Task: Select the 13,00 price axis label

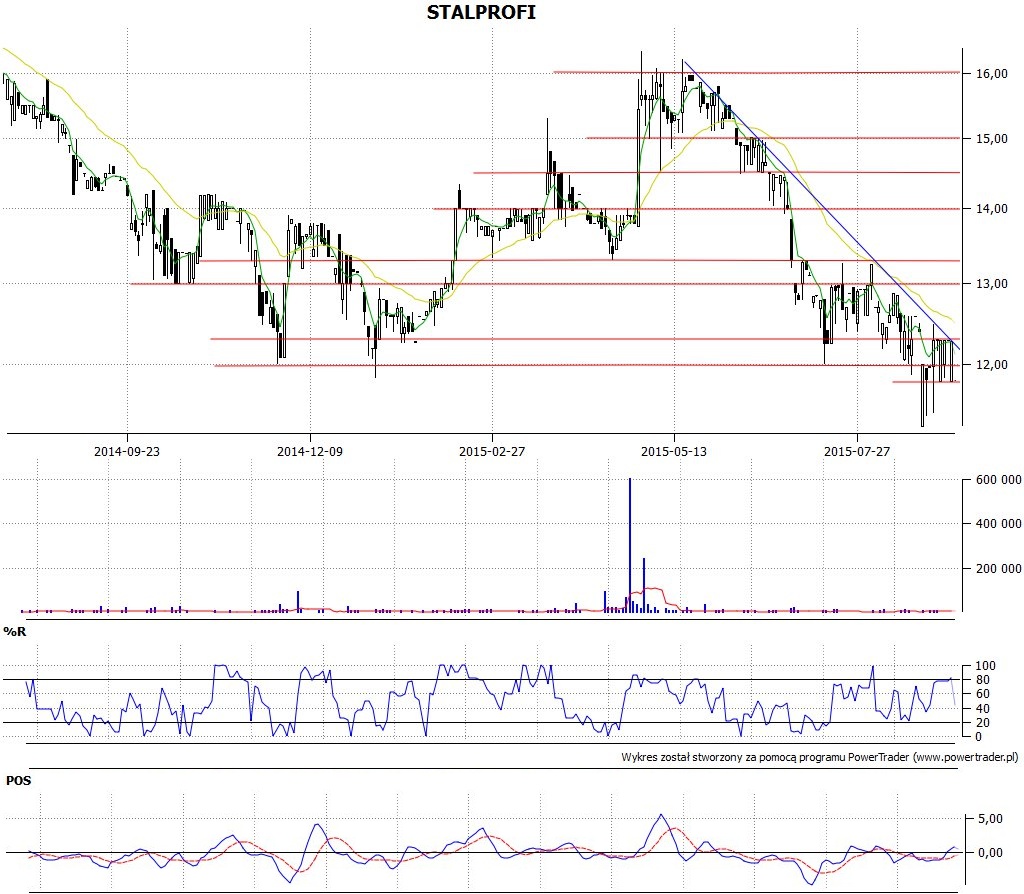Action: 992,283
